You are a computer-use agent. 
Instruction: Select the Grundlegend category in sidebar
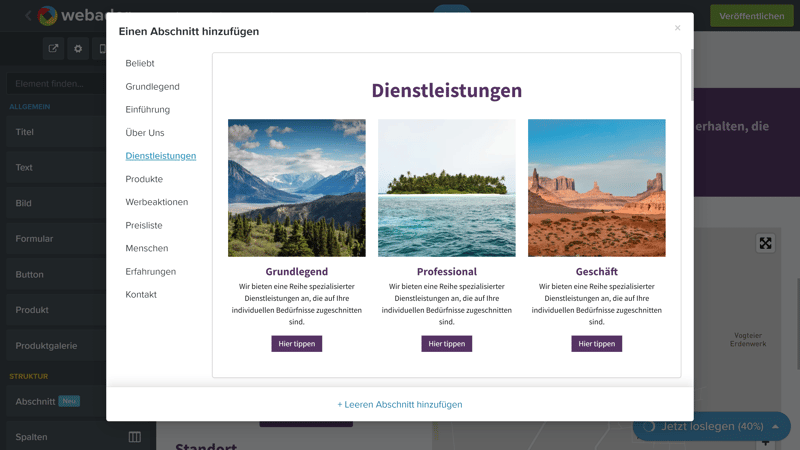tap(153, 87)
